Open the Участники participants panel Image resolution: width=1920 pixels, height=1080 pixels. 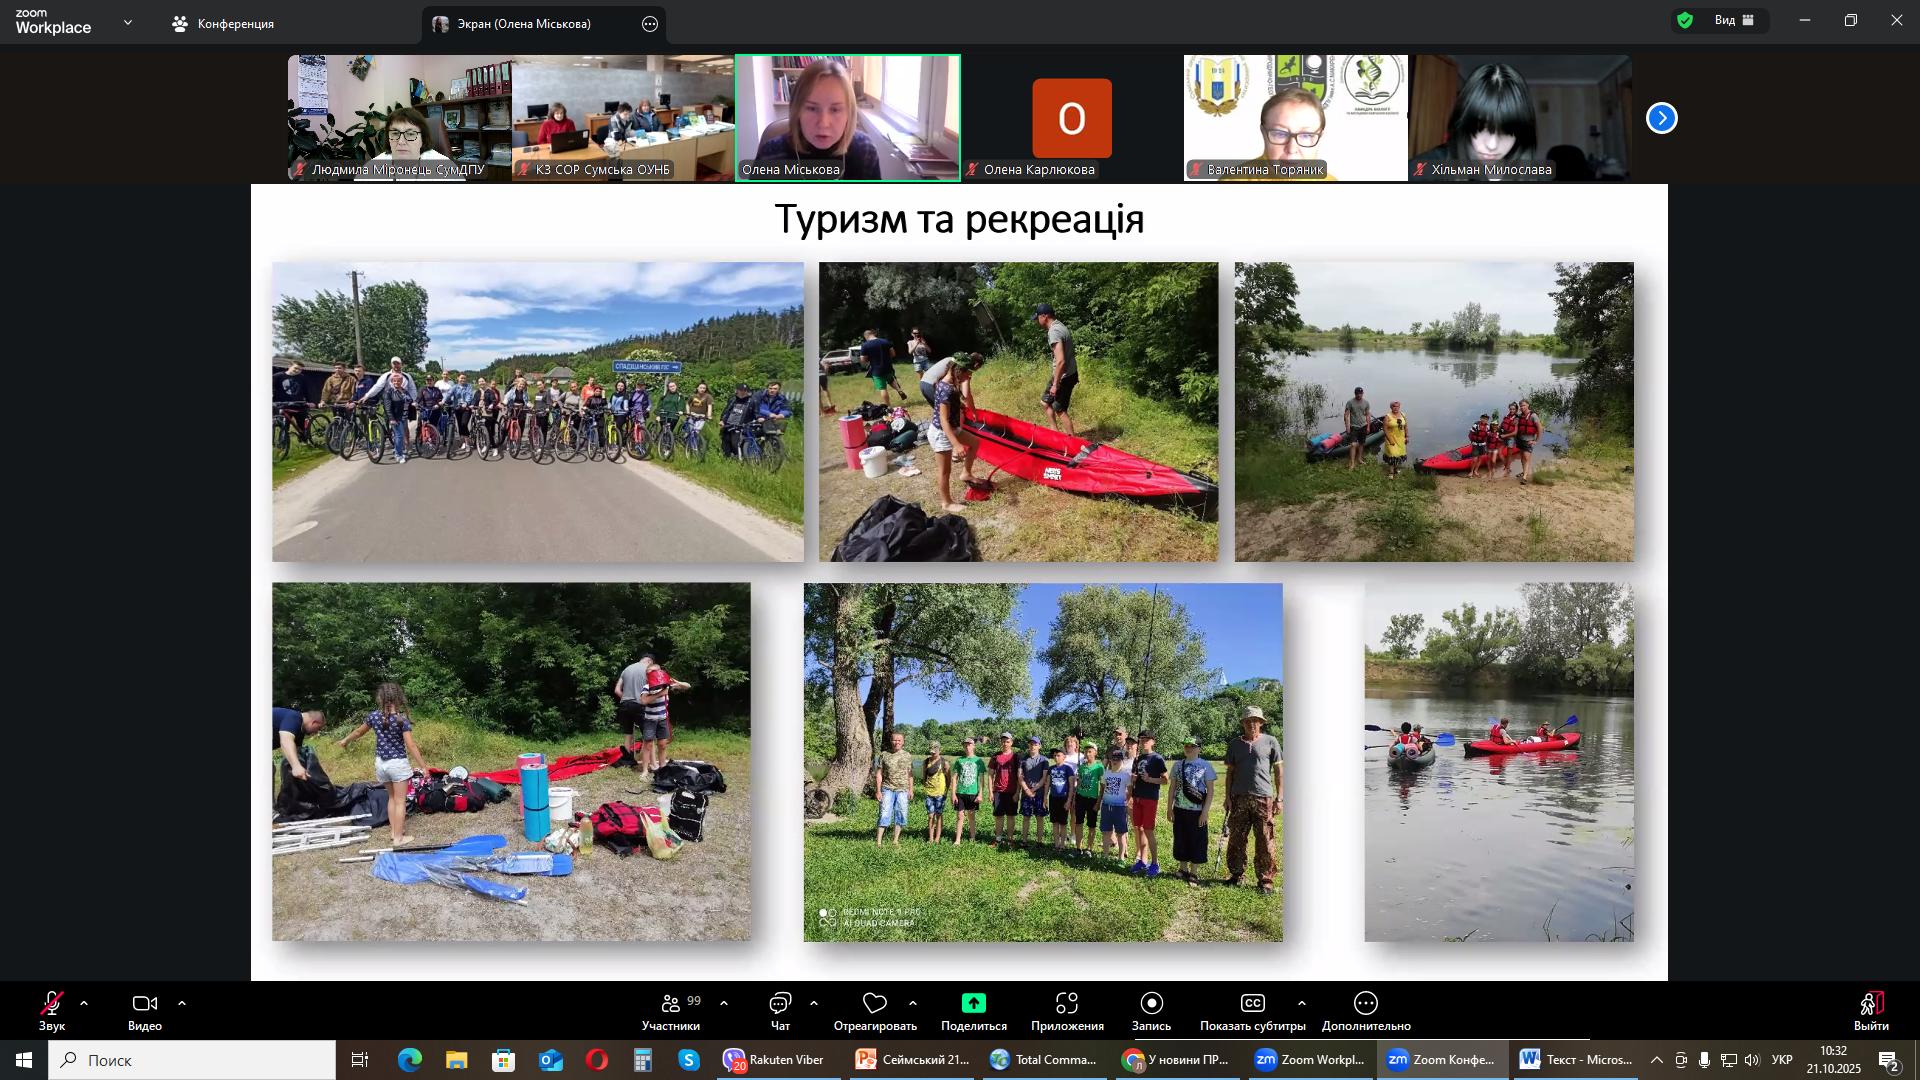(x=671, y=1004)
